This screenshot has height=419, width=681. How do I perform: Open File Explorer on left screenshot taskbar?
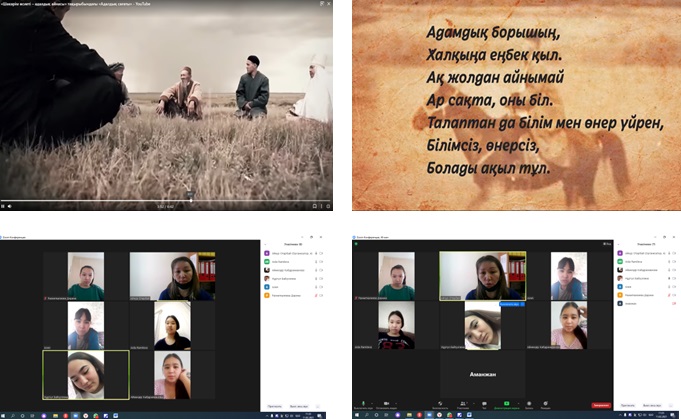pyautogui.click(x=55, y=416)
